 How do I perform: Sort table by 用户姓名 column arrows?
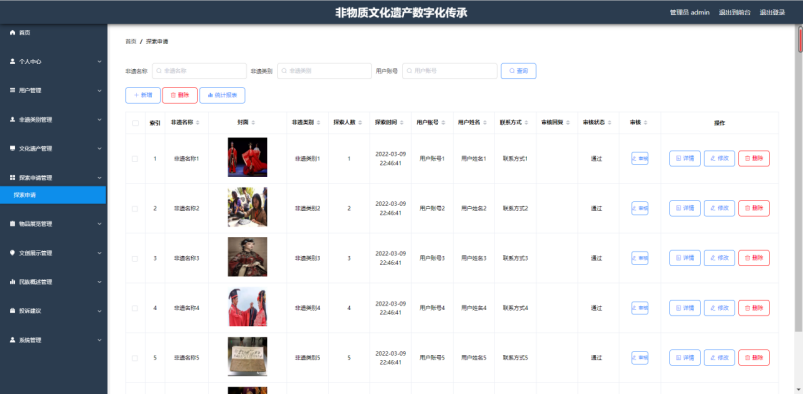(x=484, y=123)
